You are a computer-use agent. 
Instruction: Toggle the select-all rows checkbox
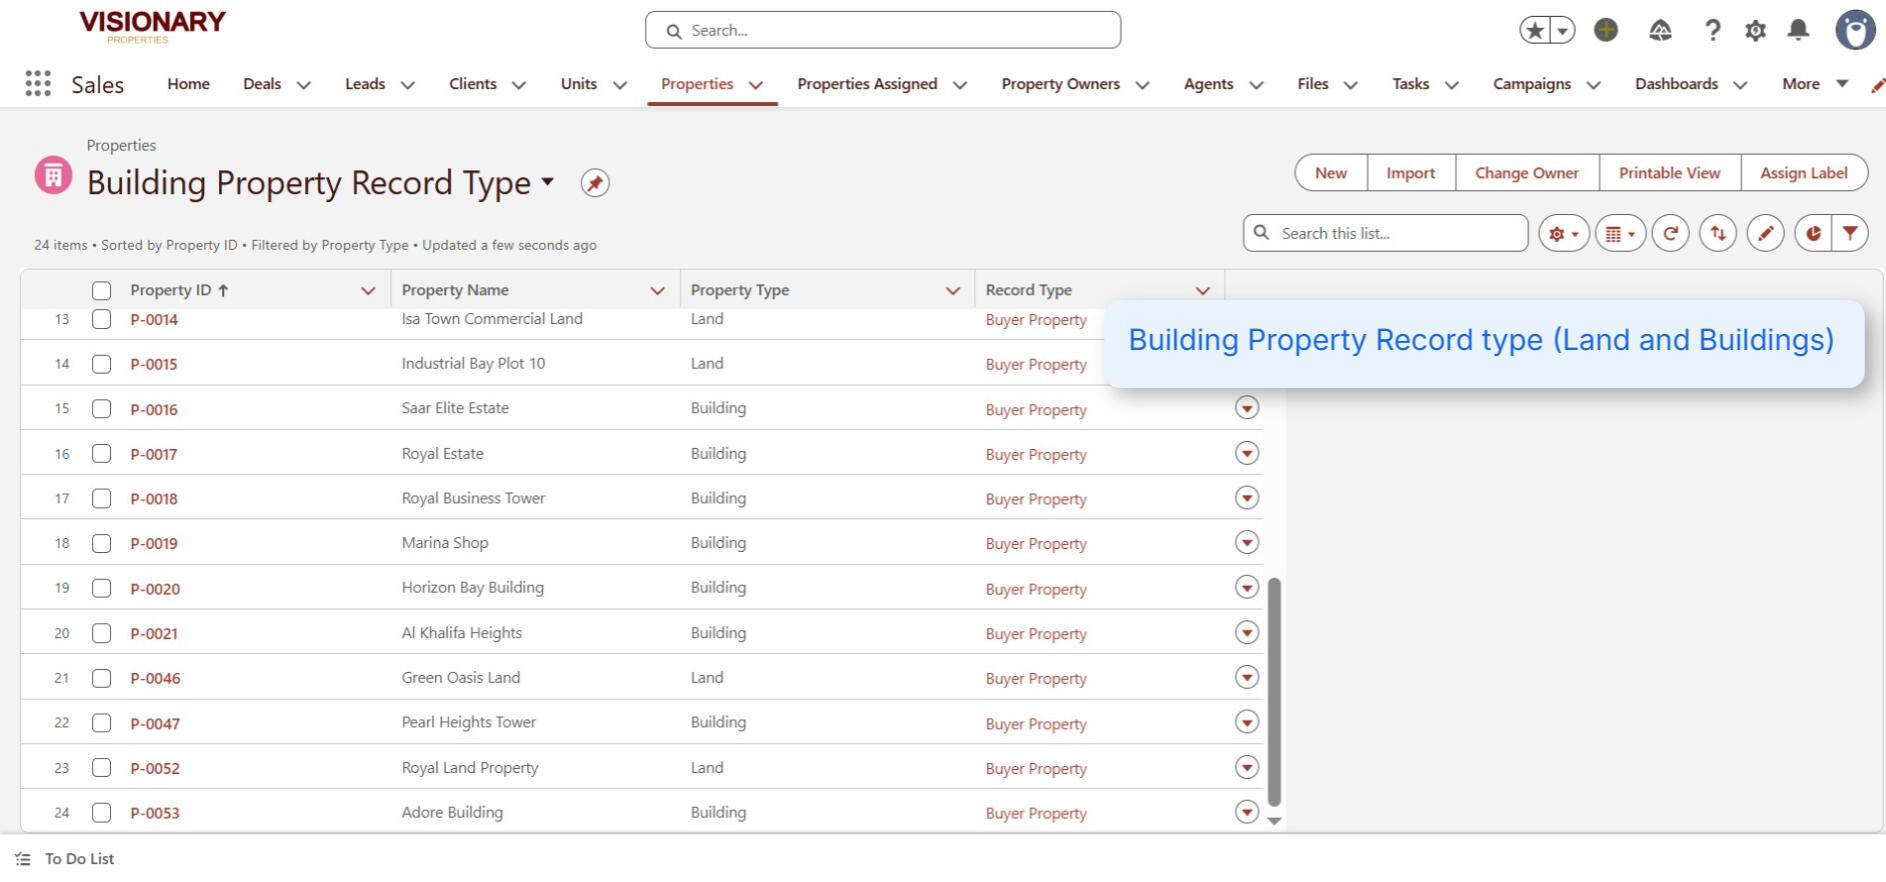click(101, 291)
